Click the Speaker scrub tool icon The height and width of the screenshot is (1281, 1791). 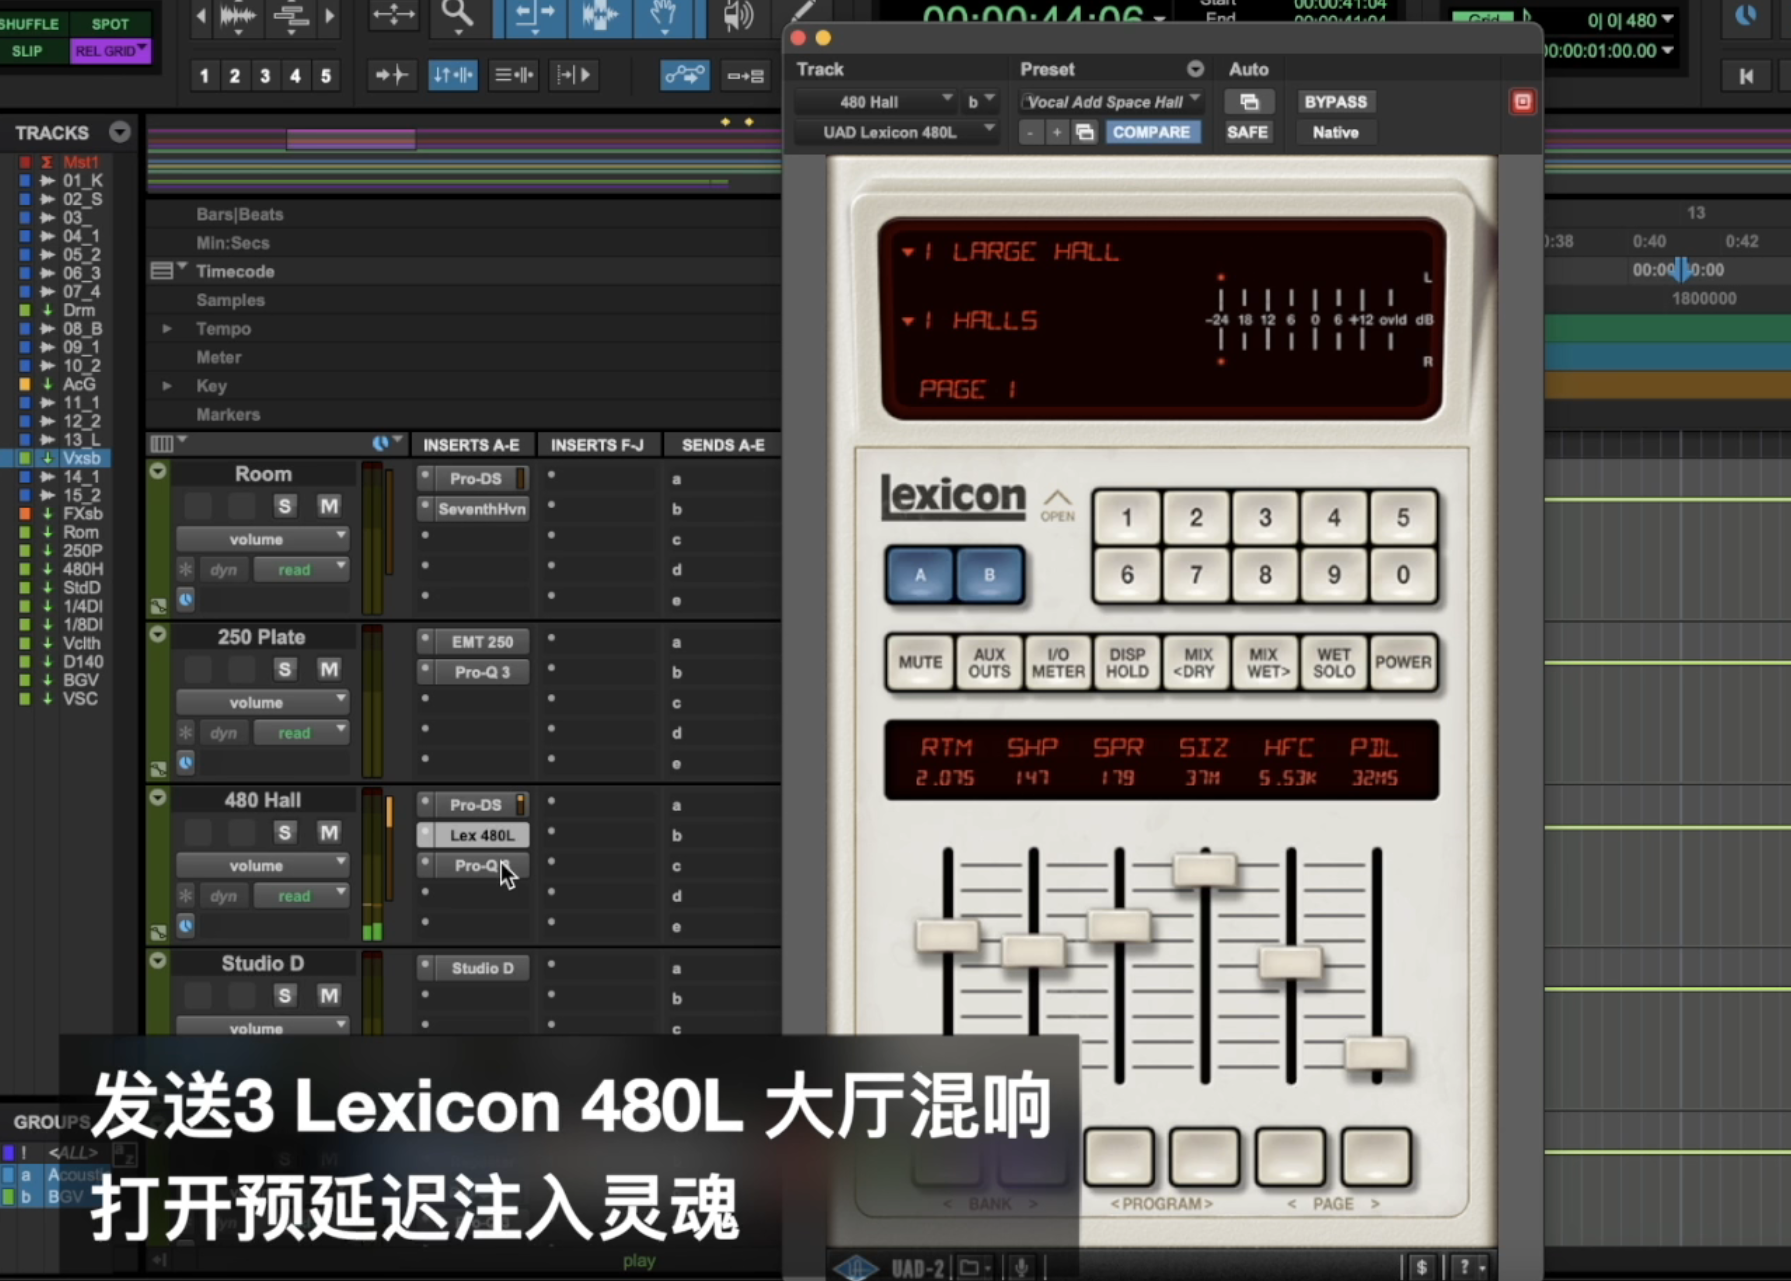coord(737,16)
